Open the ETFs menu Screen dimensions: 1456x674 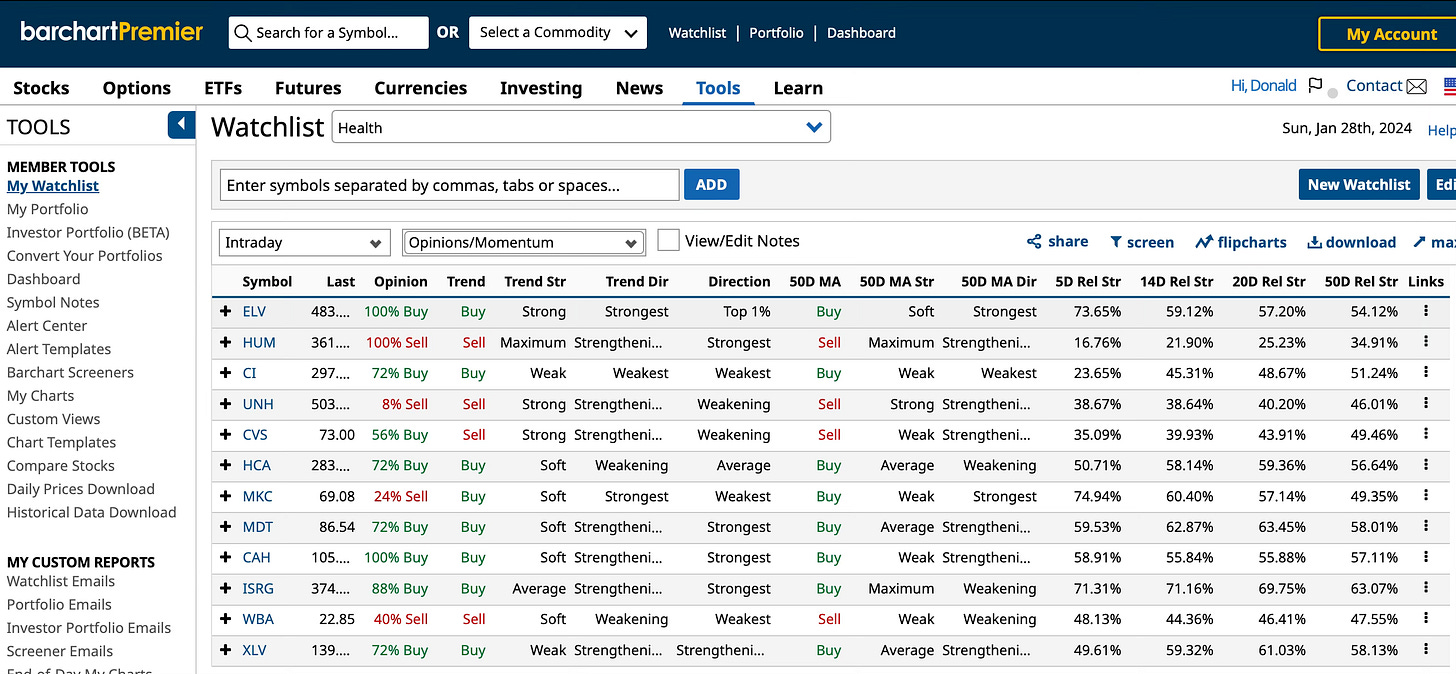coord(223,88)
